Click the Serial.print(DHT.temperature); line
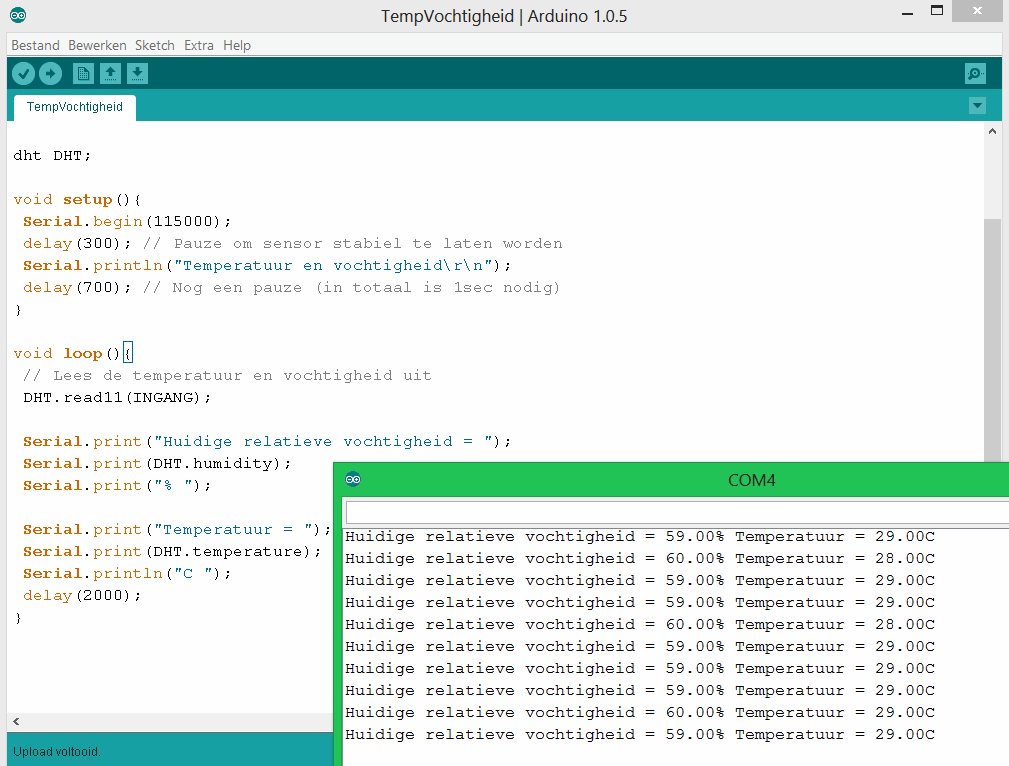This screenshot has width=1009, height=766. tap(172, 552)
